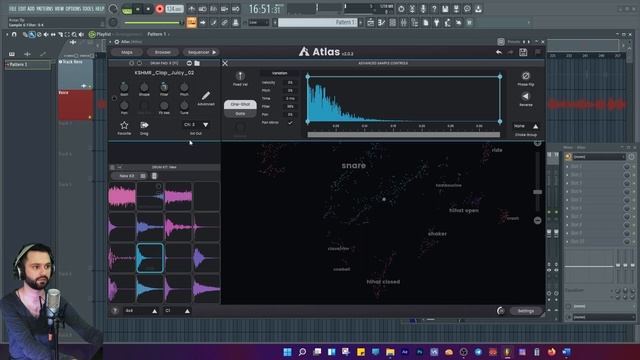Click the waveform scrollbar under the sample
This screenshot has width=640, height=360.
click(403, 134)
